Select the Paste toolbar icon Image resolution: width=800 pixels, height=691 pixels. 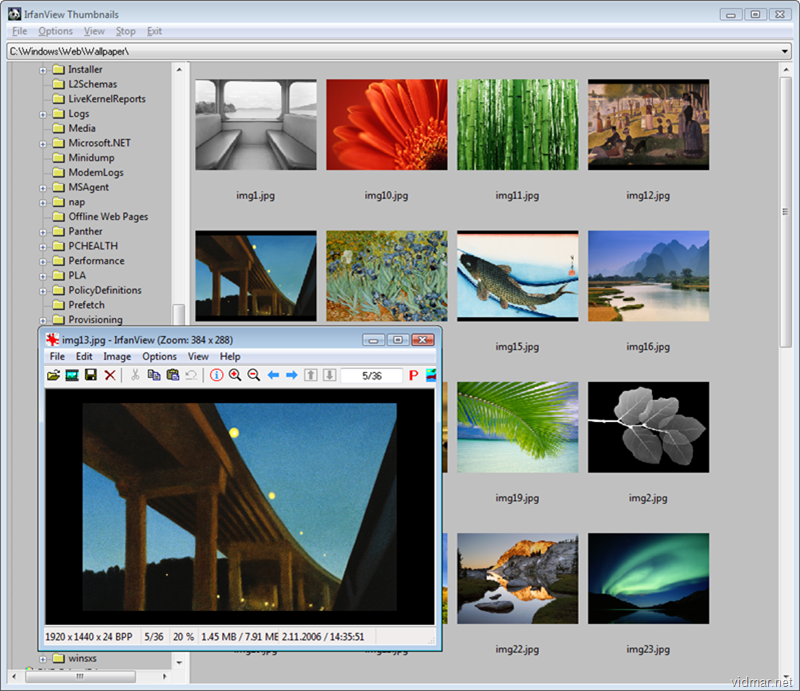point(171,375)
